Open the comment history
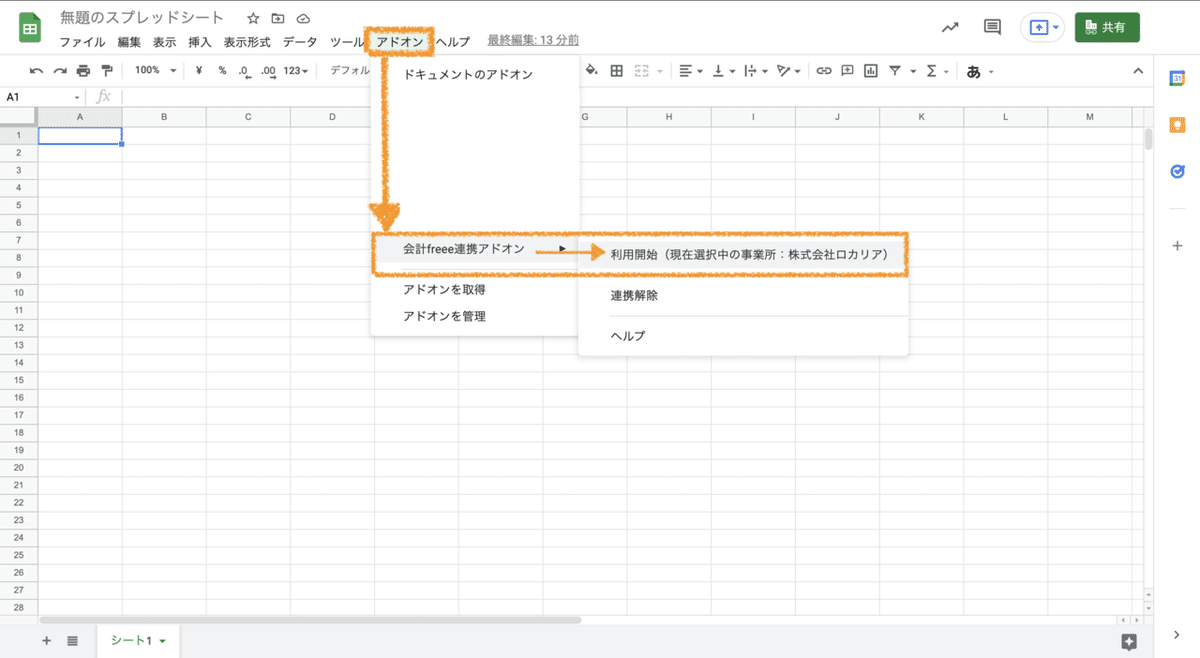 pyautogui.click(x=993, y=28)
